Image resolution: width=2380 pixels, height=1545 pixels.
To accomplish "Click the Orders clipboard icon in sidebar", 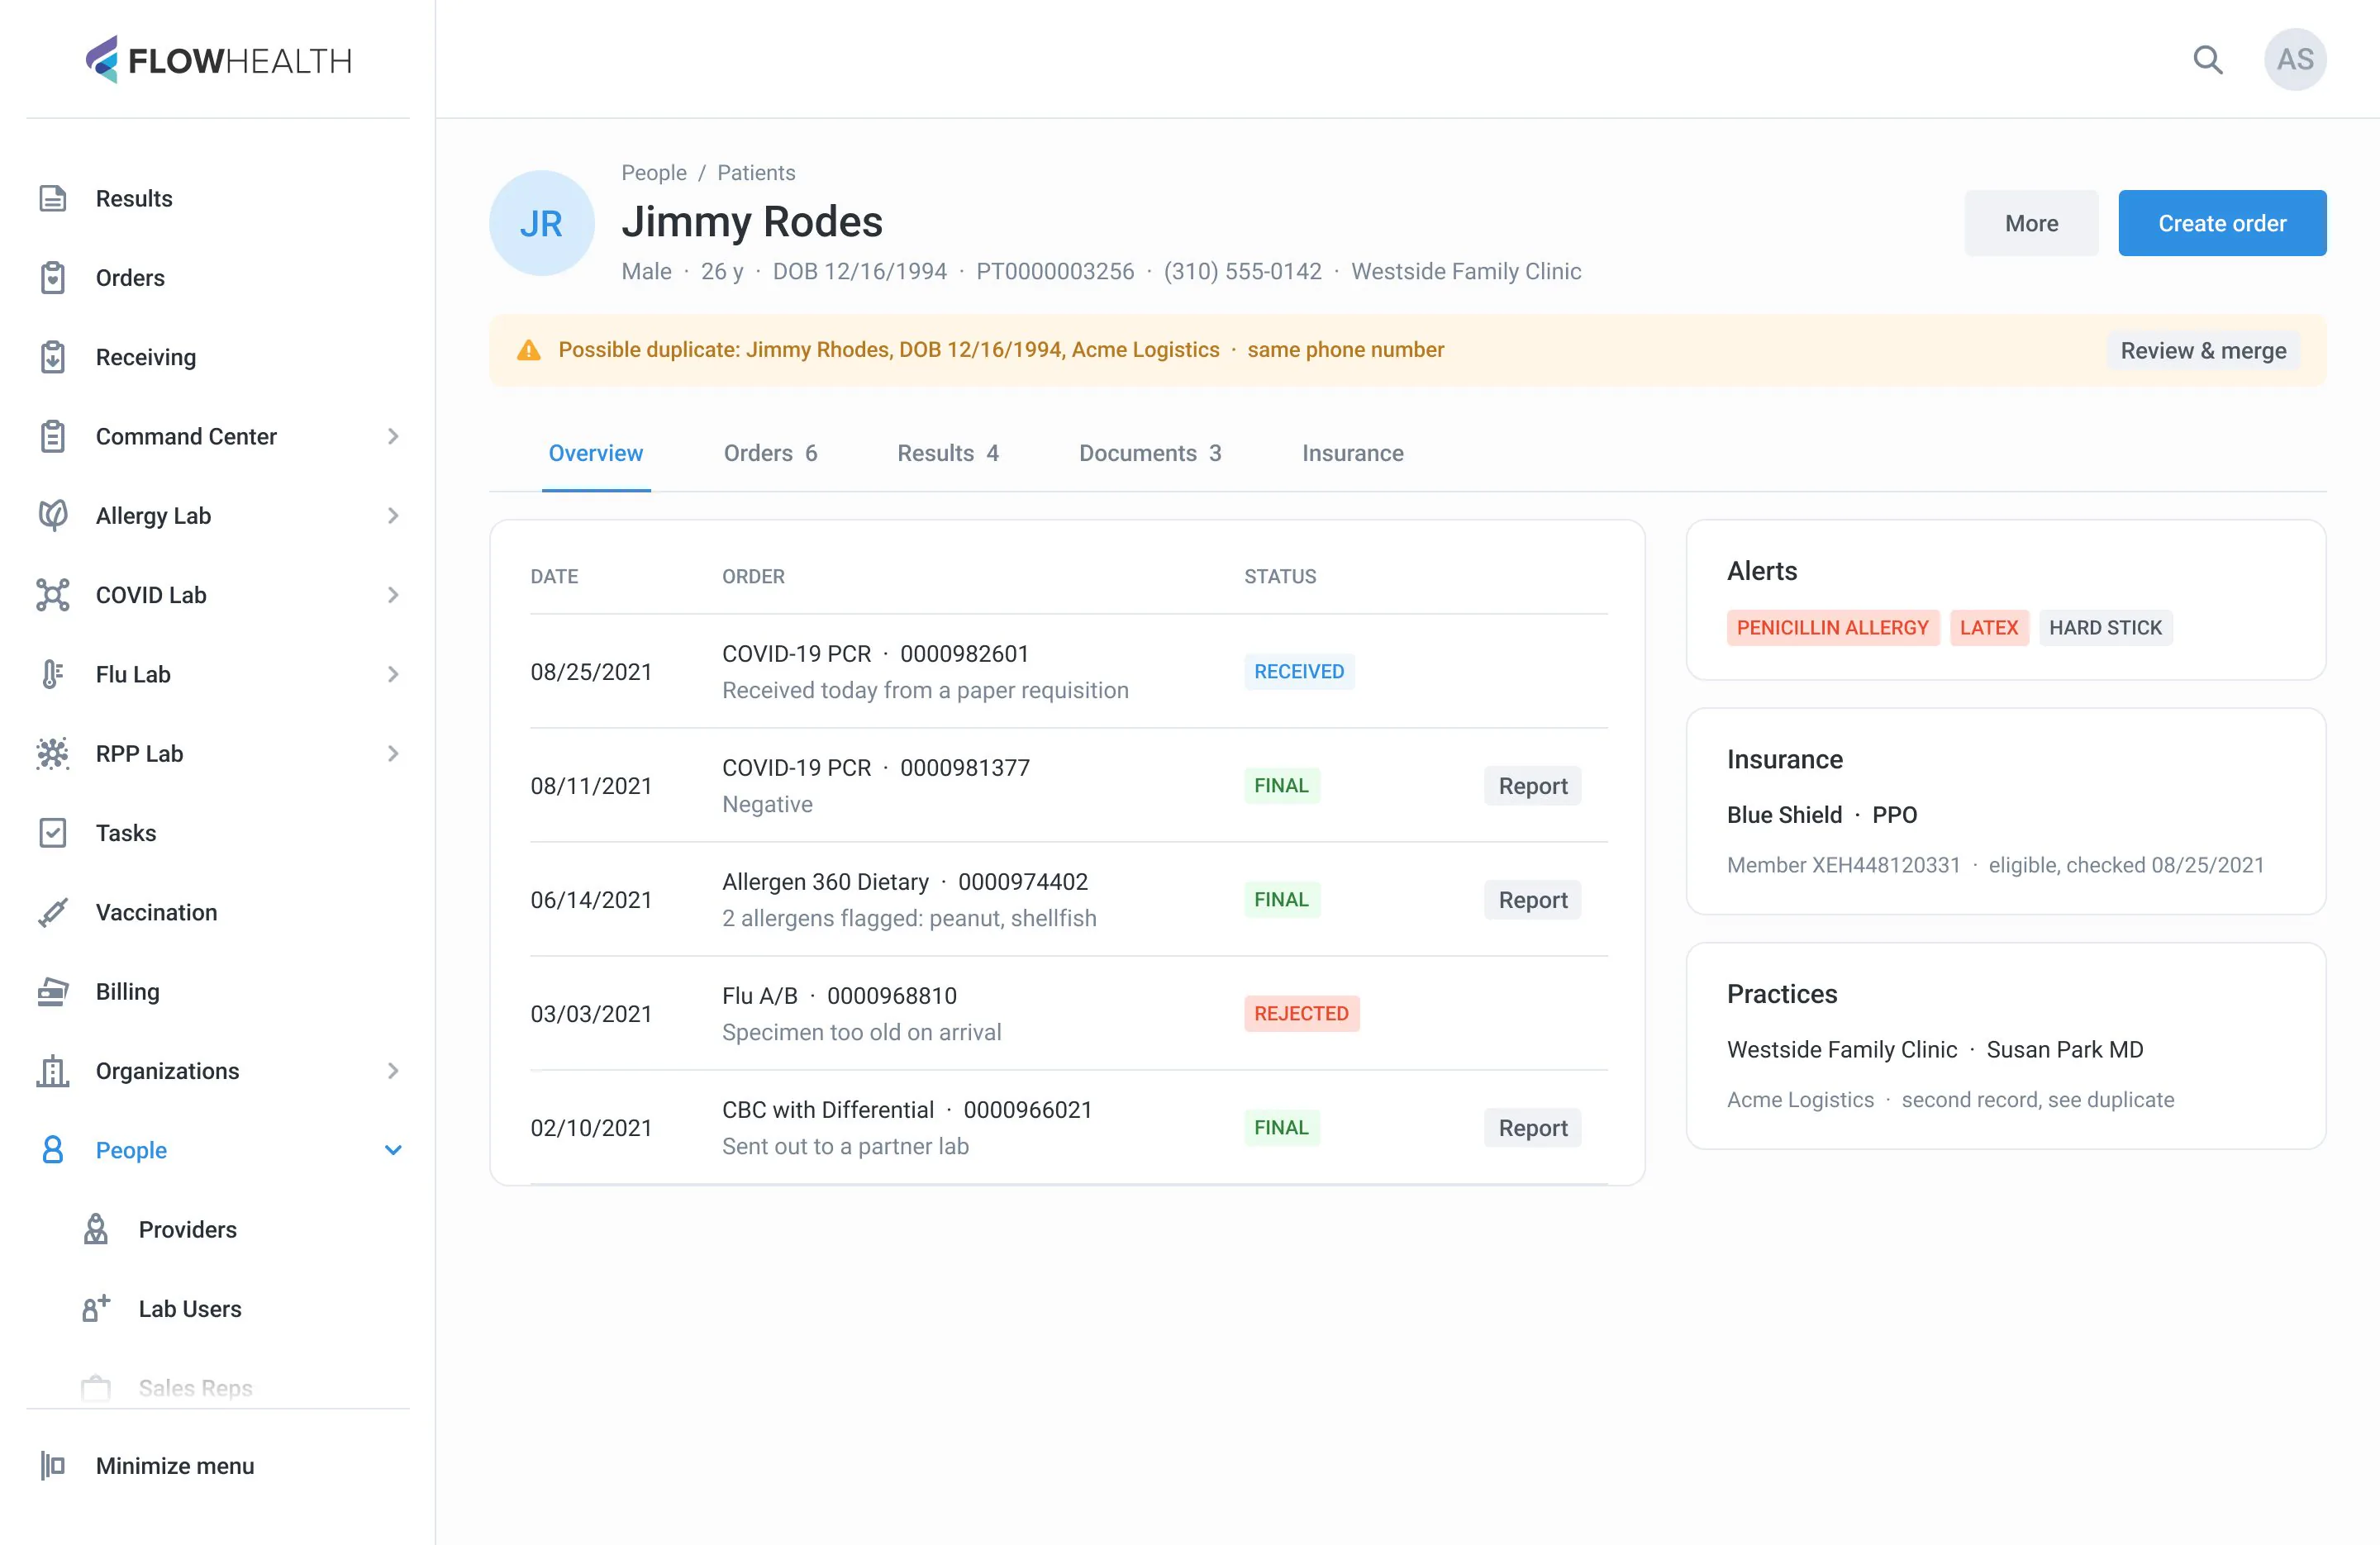I will click(53, 278).
